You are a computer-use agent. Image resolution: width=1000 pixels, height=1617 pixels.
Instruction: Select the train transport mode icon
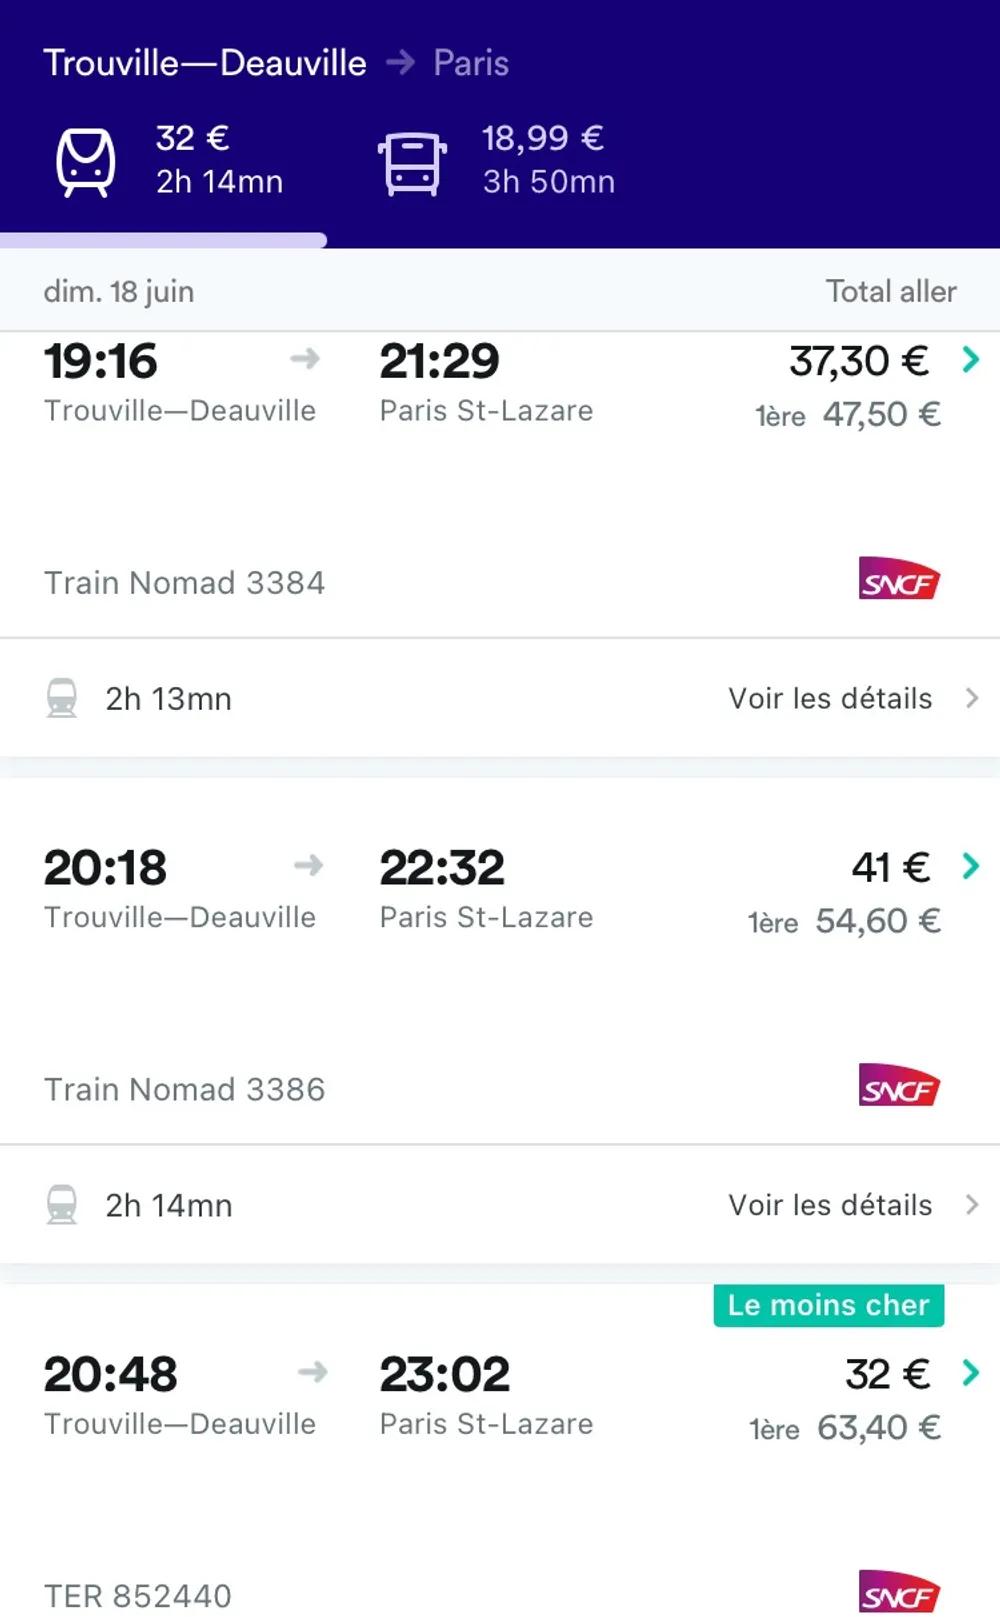click(86, 162)
